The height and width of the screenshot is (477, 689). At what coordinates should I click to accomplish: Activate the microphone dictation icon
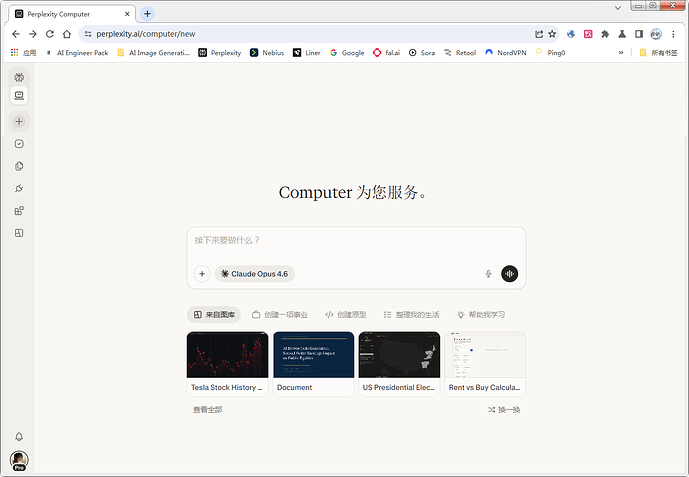point(488,274)
